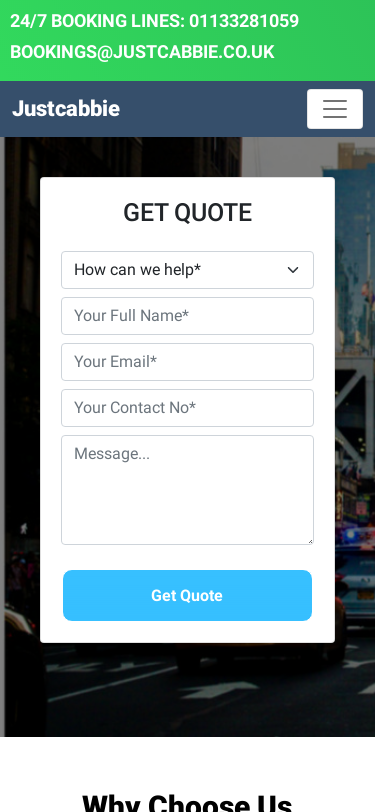Click the '24/7 BOOKING LINES' label text
Image resolution: width=375 pixels, height=812 pixels.
[x=97, y=21]
